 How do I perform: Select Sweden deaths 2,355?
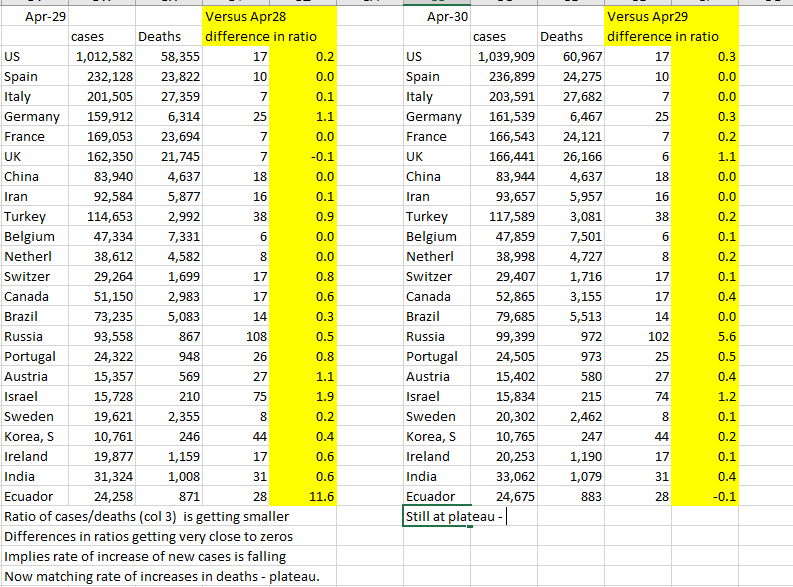click(x=169, y=416)
